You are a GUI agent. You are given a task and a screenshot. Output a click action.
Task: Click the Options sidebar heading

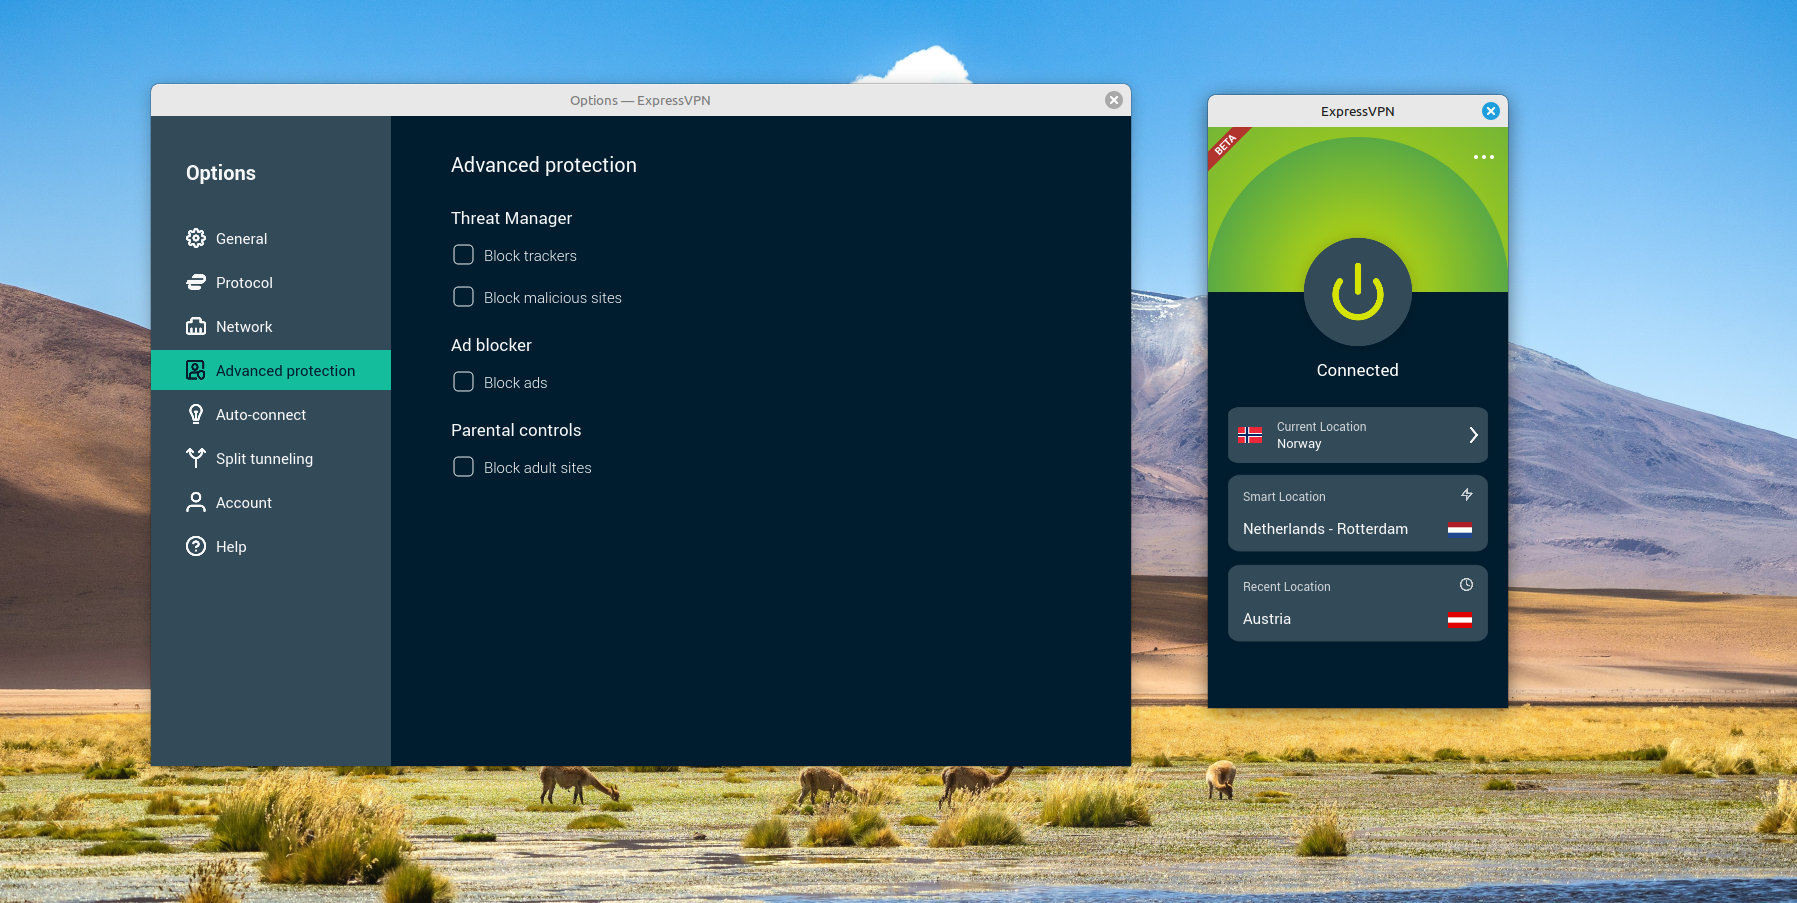[x=221, y=173]
